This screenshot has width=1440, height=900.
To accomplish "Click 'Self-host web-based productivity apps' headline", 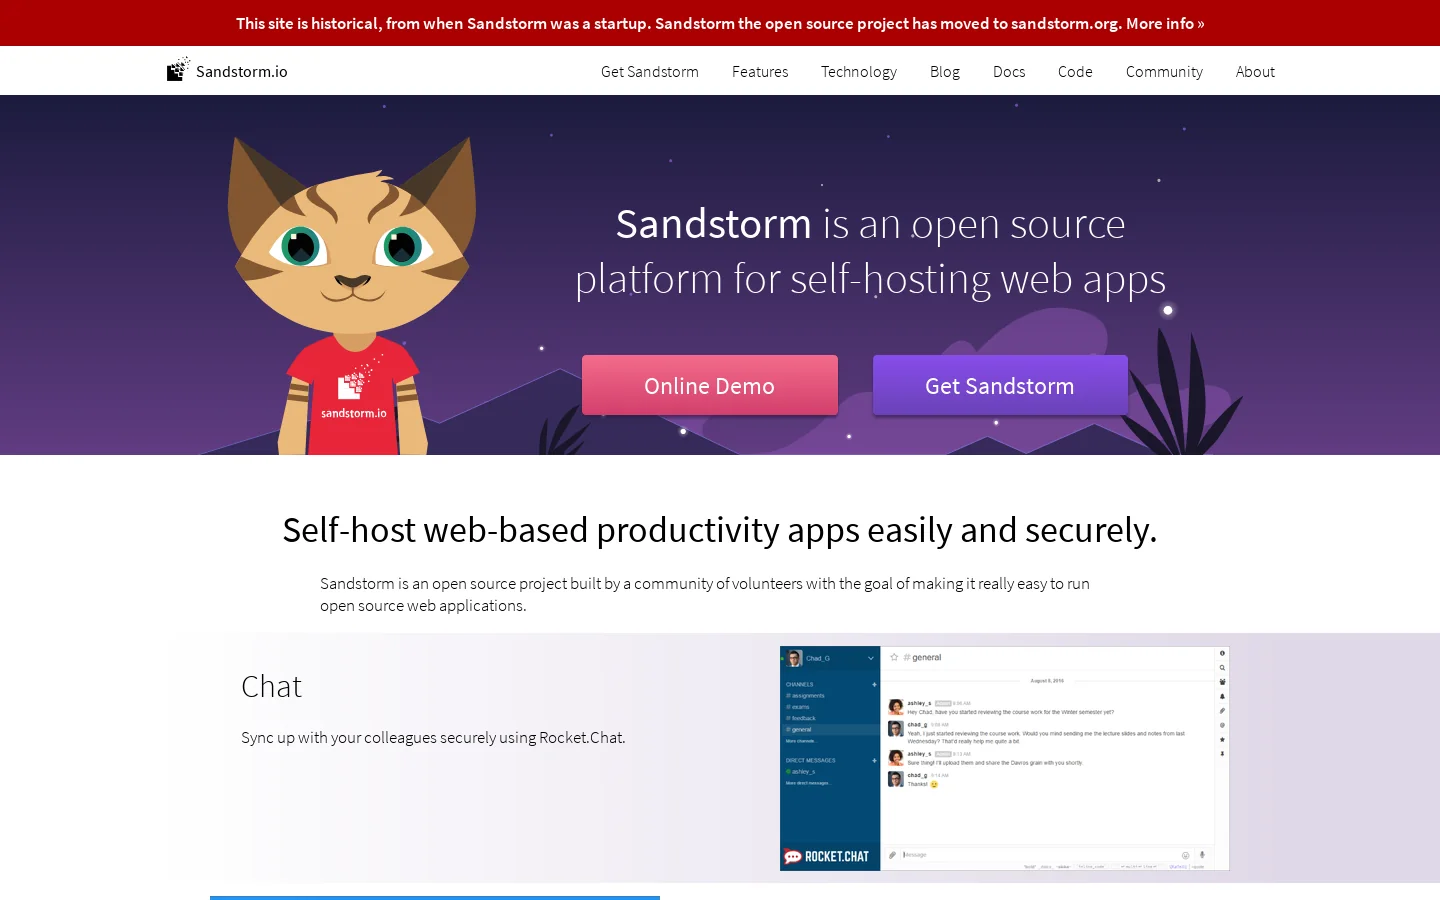I will click(720, 530).
